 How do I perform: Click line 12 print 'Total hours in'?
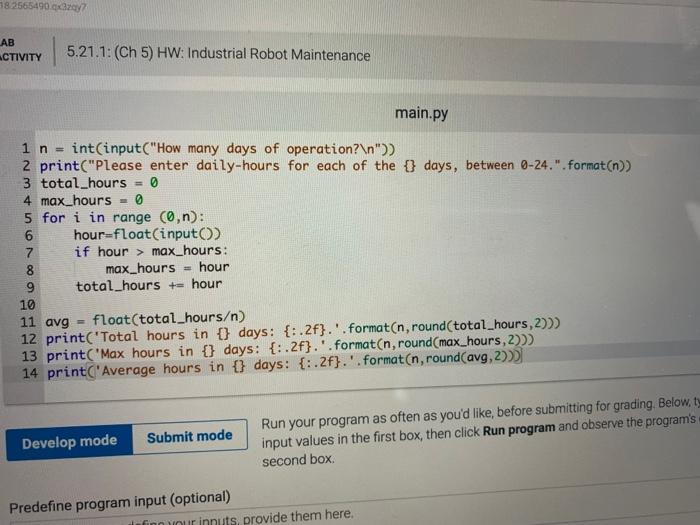coord(303,331)
